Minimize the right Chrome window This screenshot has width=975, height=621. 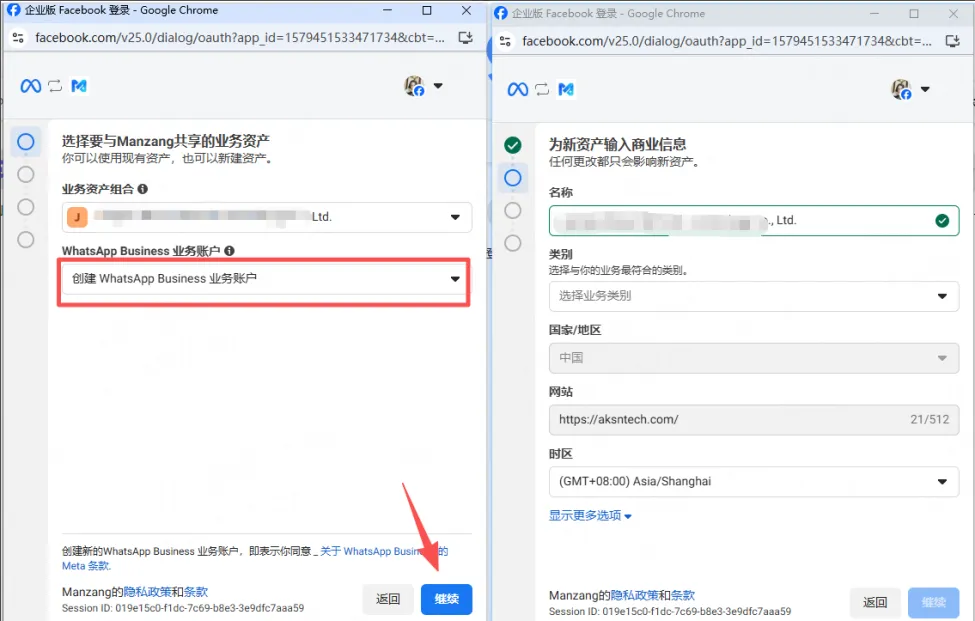pyautogui.click(x=874, y=14)
